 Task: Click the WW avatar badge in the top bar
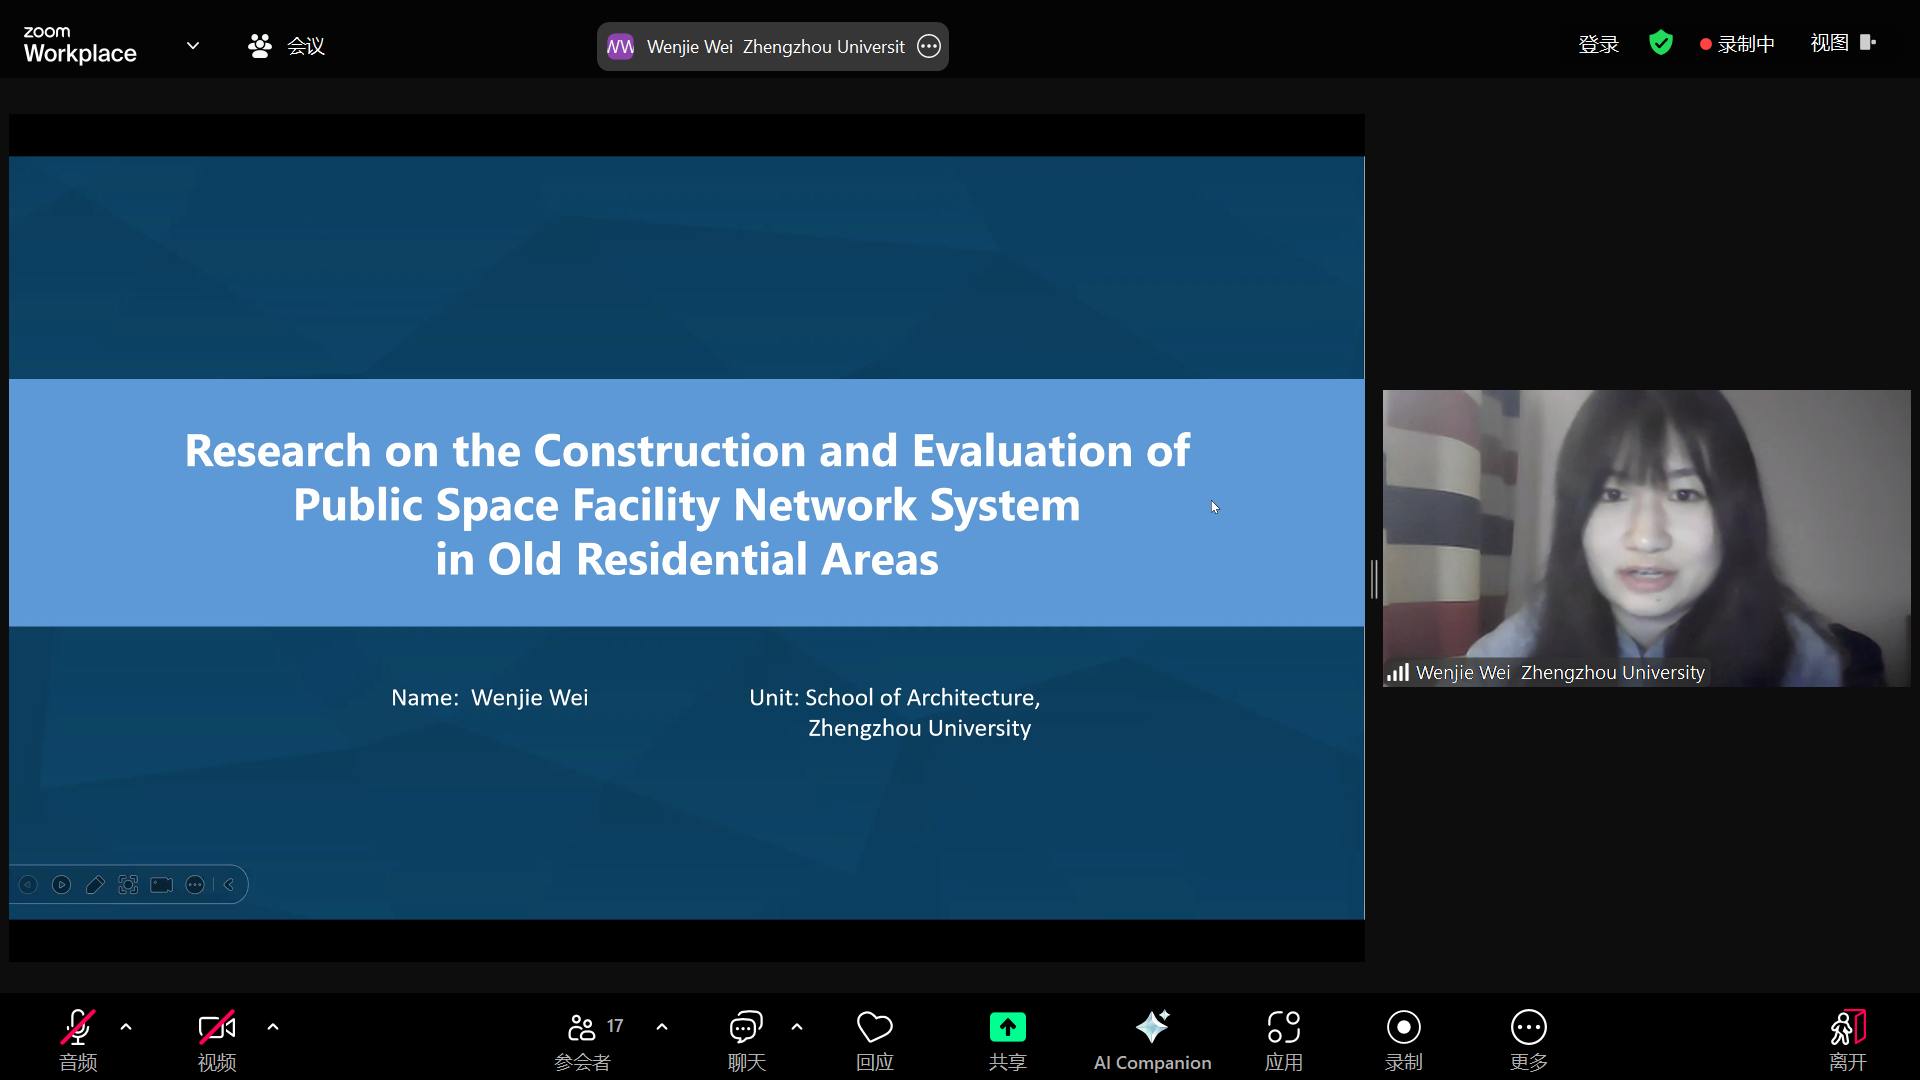coord(621,46)
